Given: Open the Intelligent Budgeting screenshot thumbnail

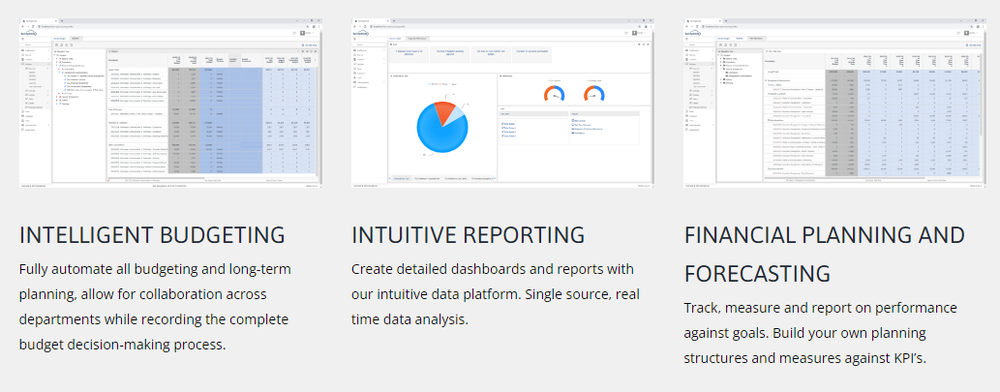Looking at the screenshot, I should [171, 103].
